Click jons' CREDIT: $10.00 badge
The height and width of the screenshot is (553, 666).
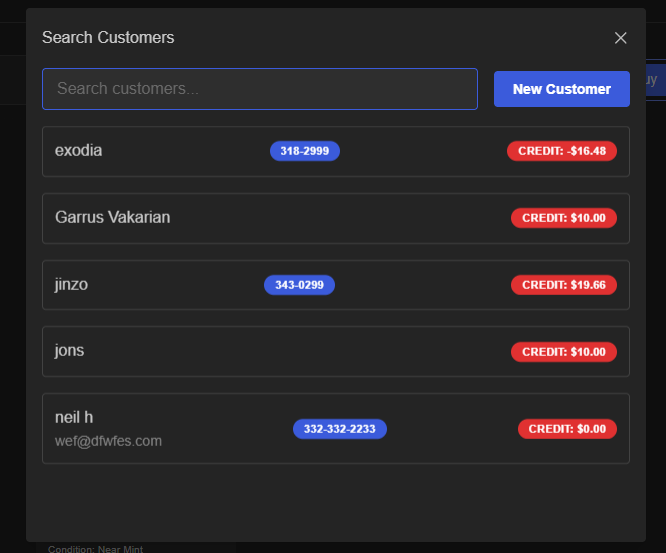click(564, 352)
